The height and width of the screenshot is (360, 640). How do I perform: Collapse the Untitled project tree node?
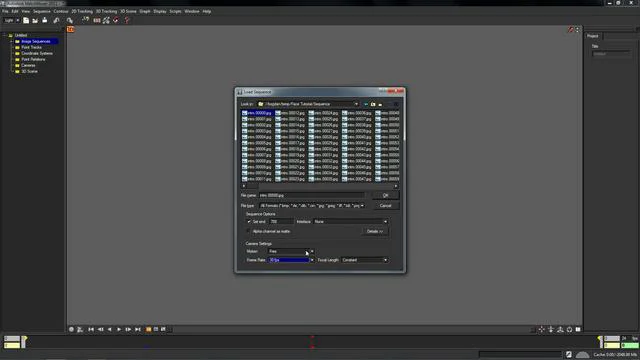(5, 36)
